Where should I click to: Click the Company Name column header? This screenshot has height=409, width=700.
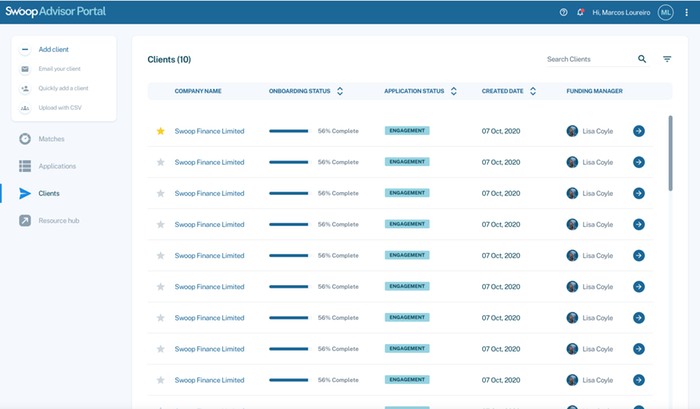(198, 91)
